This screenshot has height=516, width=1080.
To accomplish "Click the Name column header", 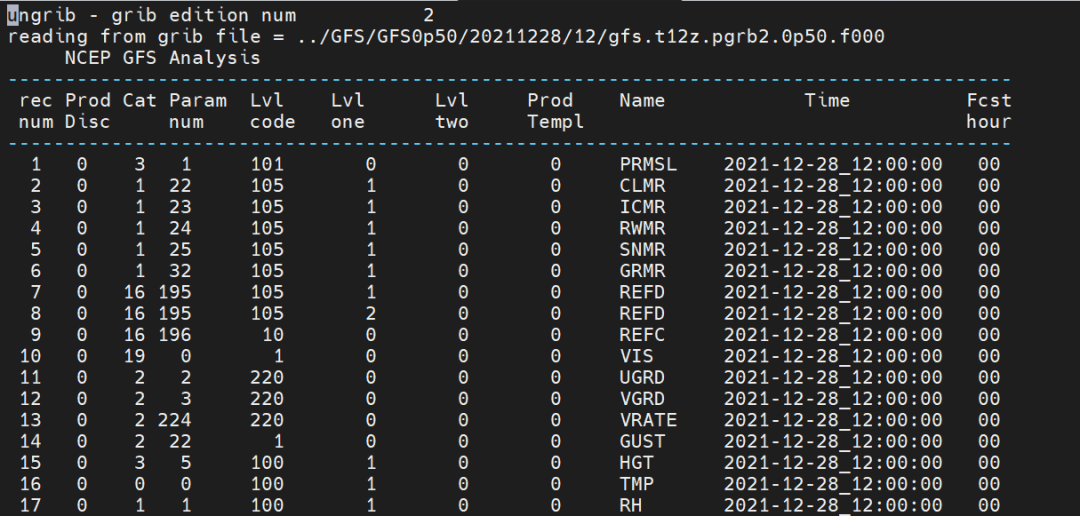I will pos(642,100).
